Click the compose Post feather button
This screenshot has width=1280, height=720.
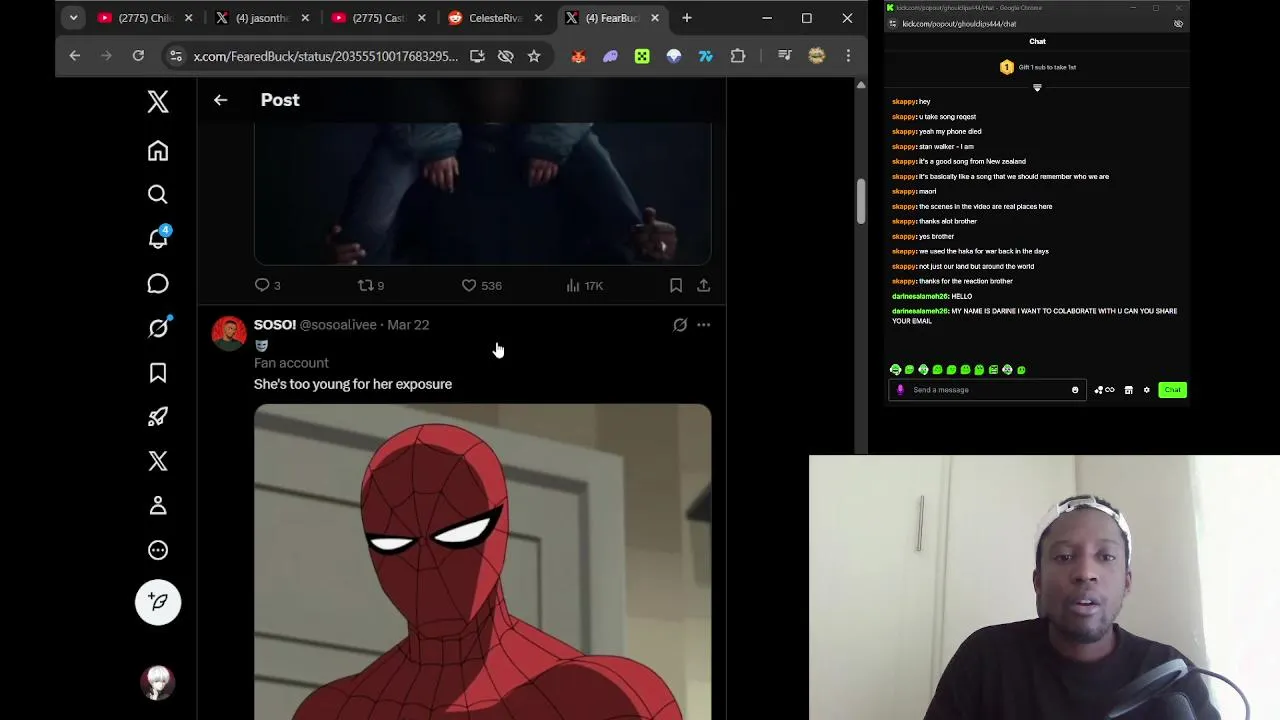coord(158,602)
